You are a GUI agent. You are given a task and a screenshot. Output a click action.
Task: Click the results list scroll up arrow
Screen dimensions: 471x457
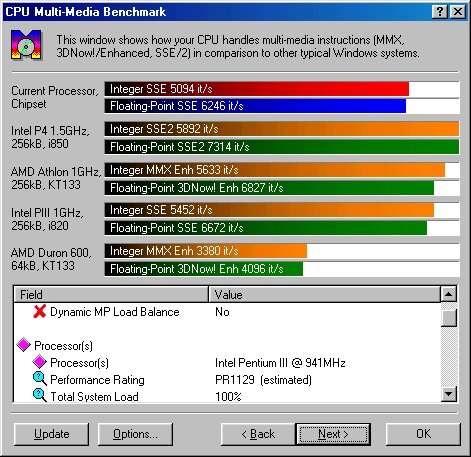coord(449,294)
